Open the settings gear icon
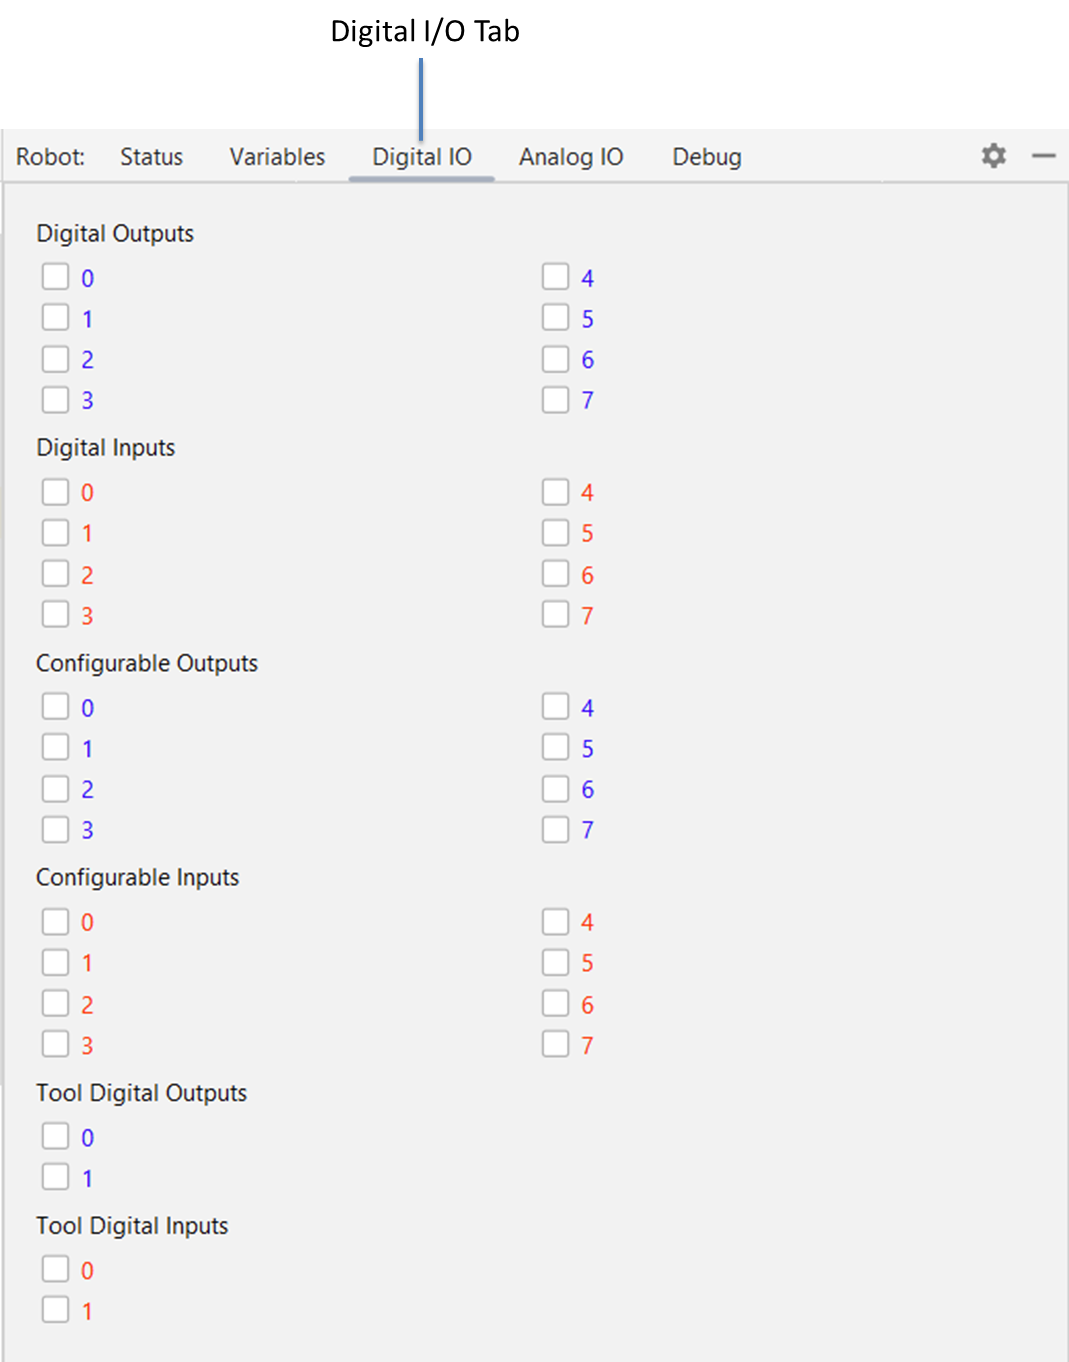 click(x=993, y=156)
